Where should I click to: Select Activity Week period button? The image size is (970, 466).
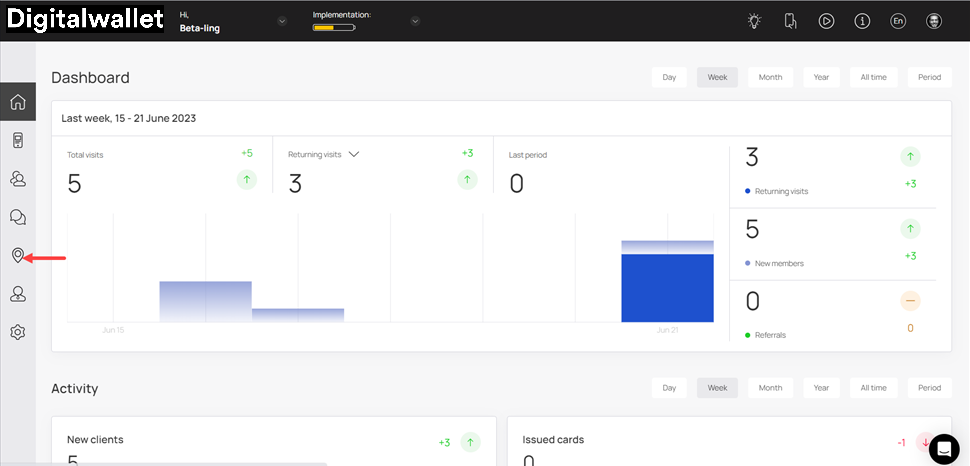(718, 388)
